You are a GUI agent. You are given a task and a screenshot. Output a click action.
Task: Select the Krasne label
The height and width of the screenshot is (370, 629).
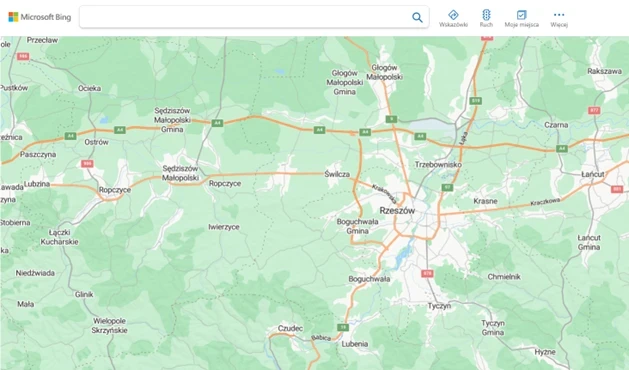[x=485, y=201]
